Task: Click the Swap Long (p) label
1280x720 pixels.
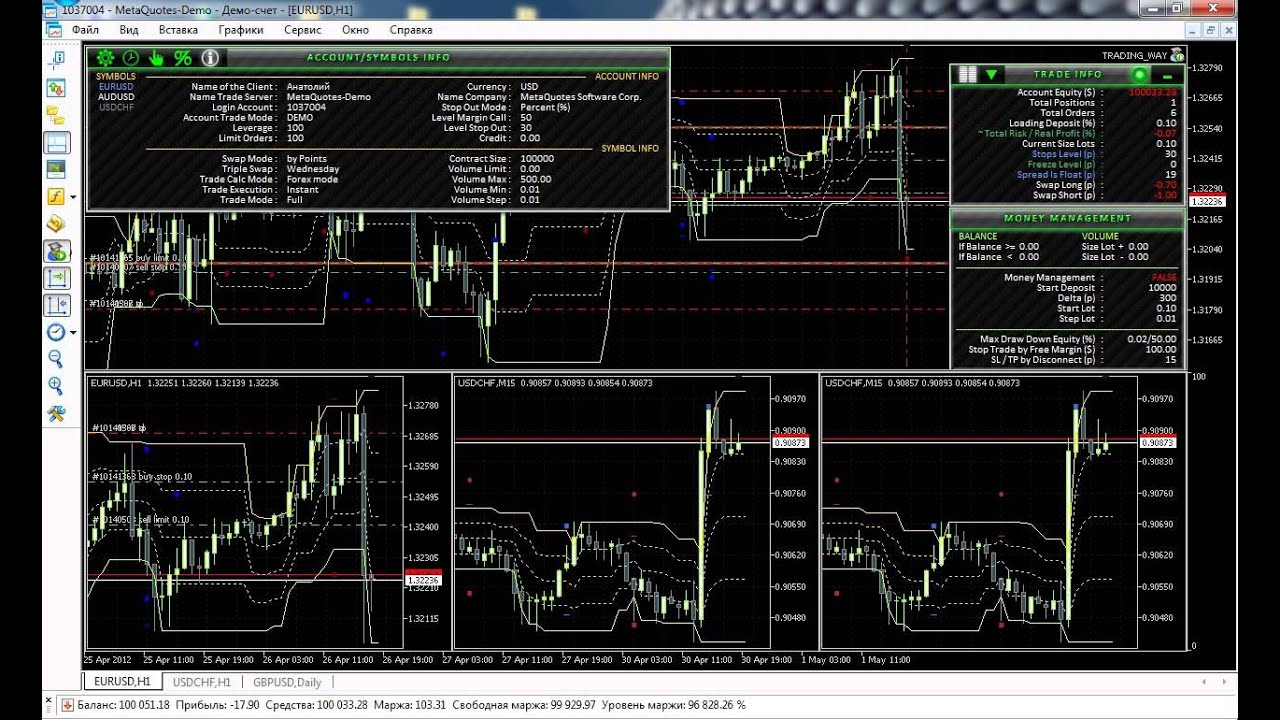Action: click(x=1065, y=185)
